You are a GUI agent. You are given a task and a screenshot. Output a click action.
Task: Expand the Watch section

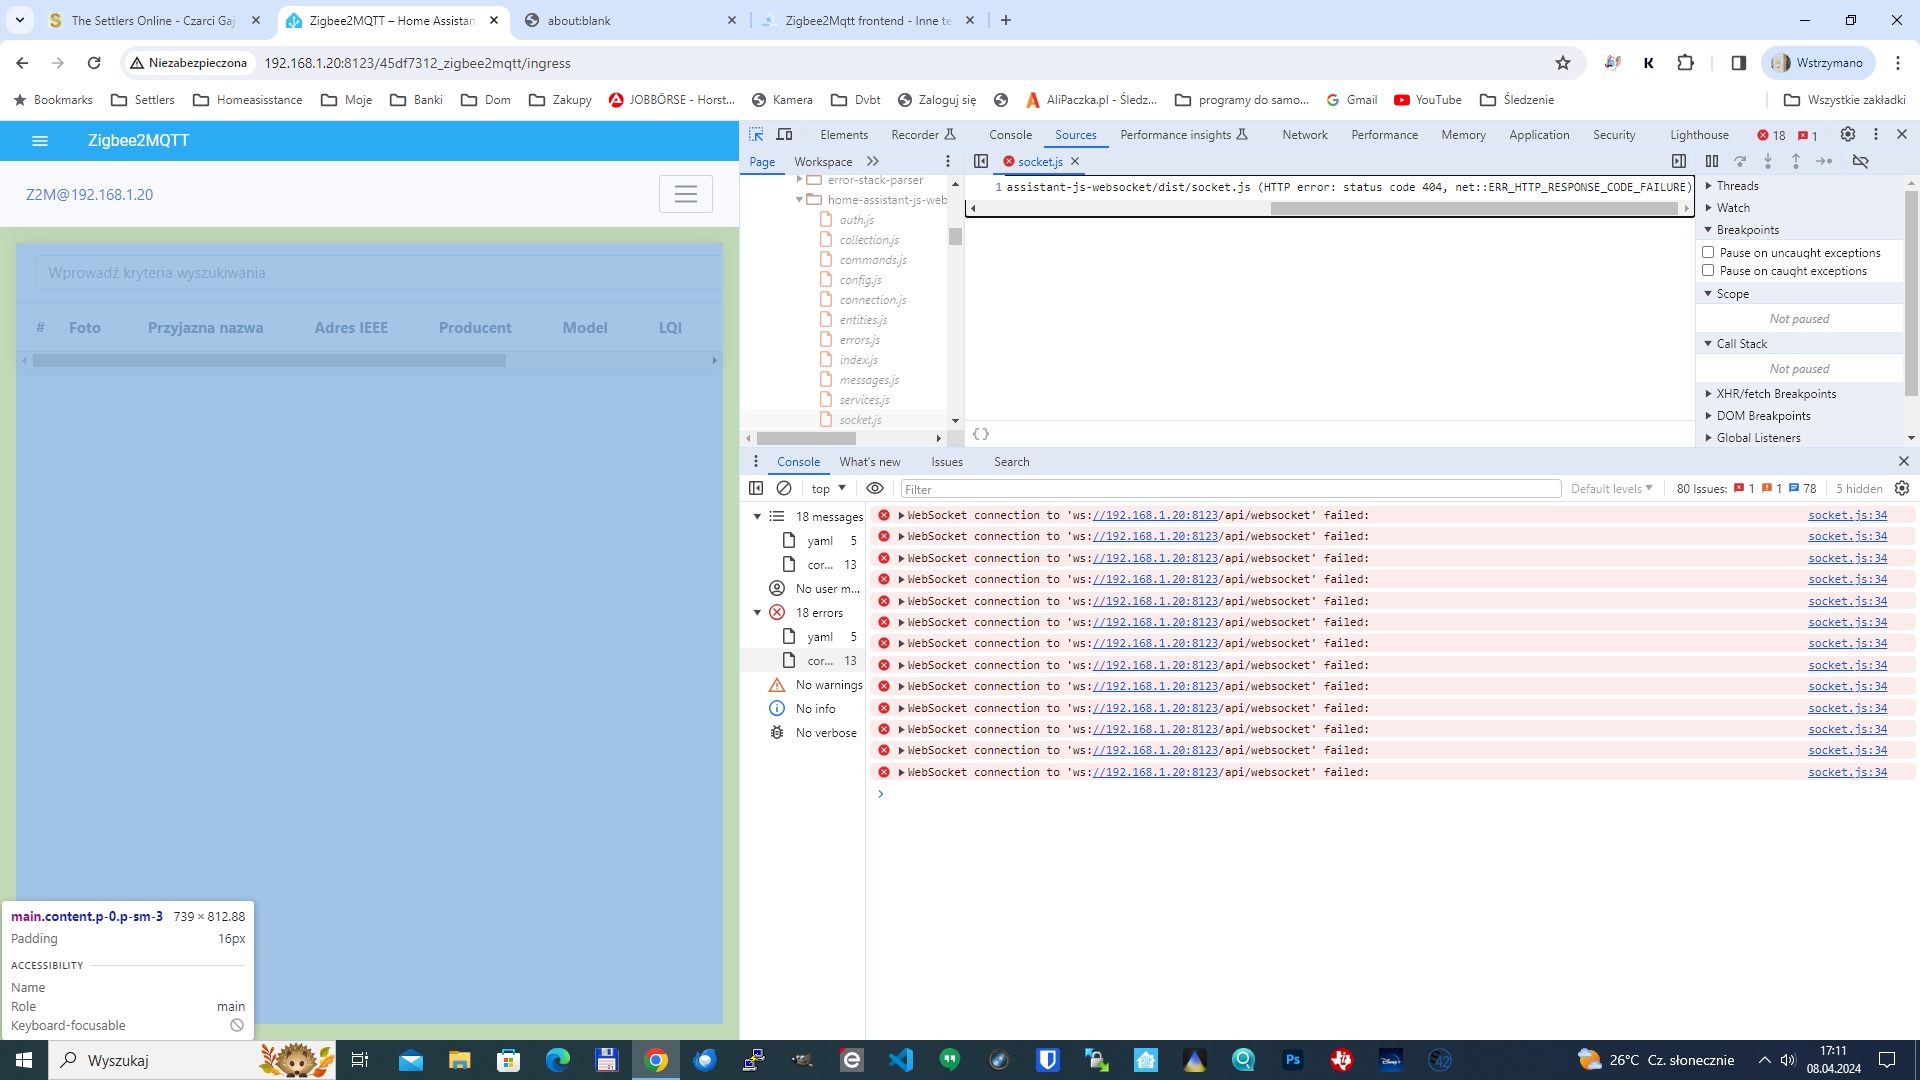(x=1733, y=208)
